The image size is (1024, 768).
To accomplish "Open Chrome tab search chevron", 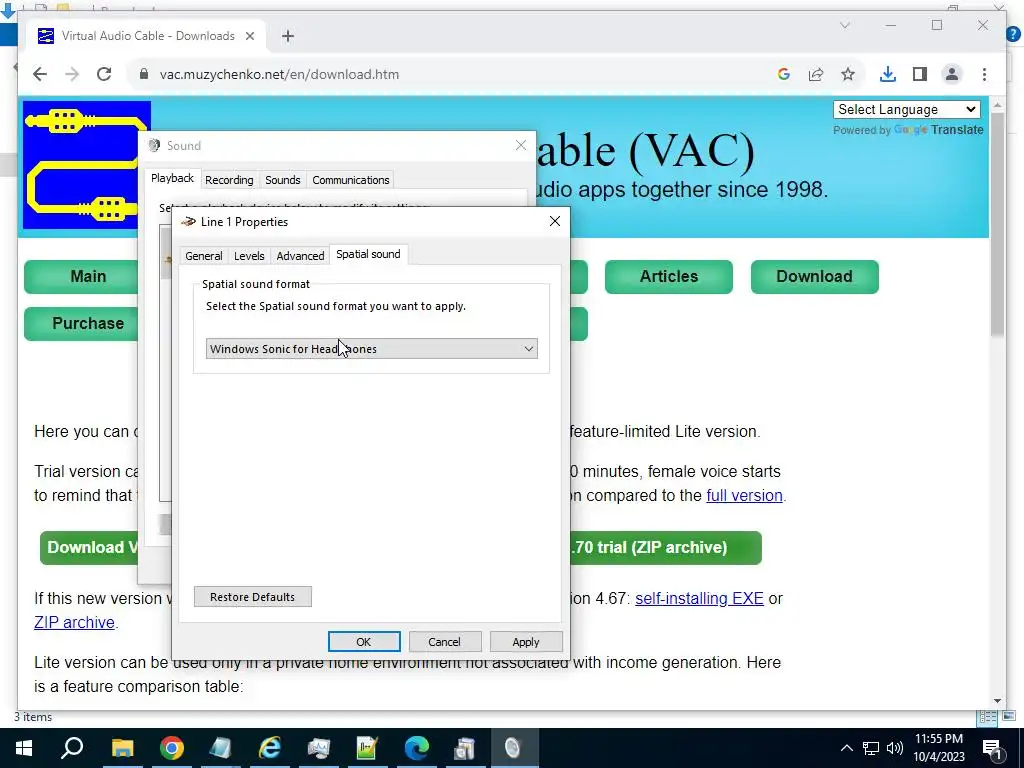I will [844, 25].
